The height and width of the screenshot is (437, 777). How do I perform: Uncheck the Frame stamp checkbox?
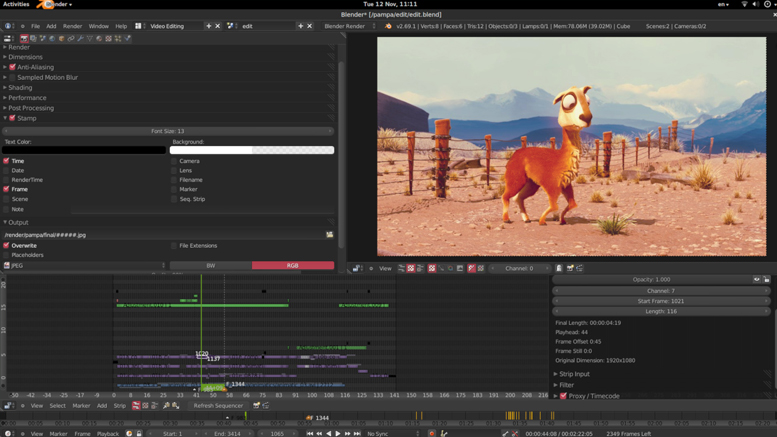[6, 189]
